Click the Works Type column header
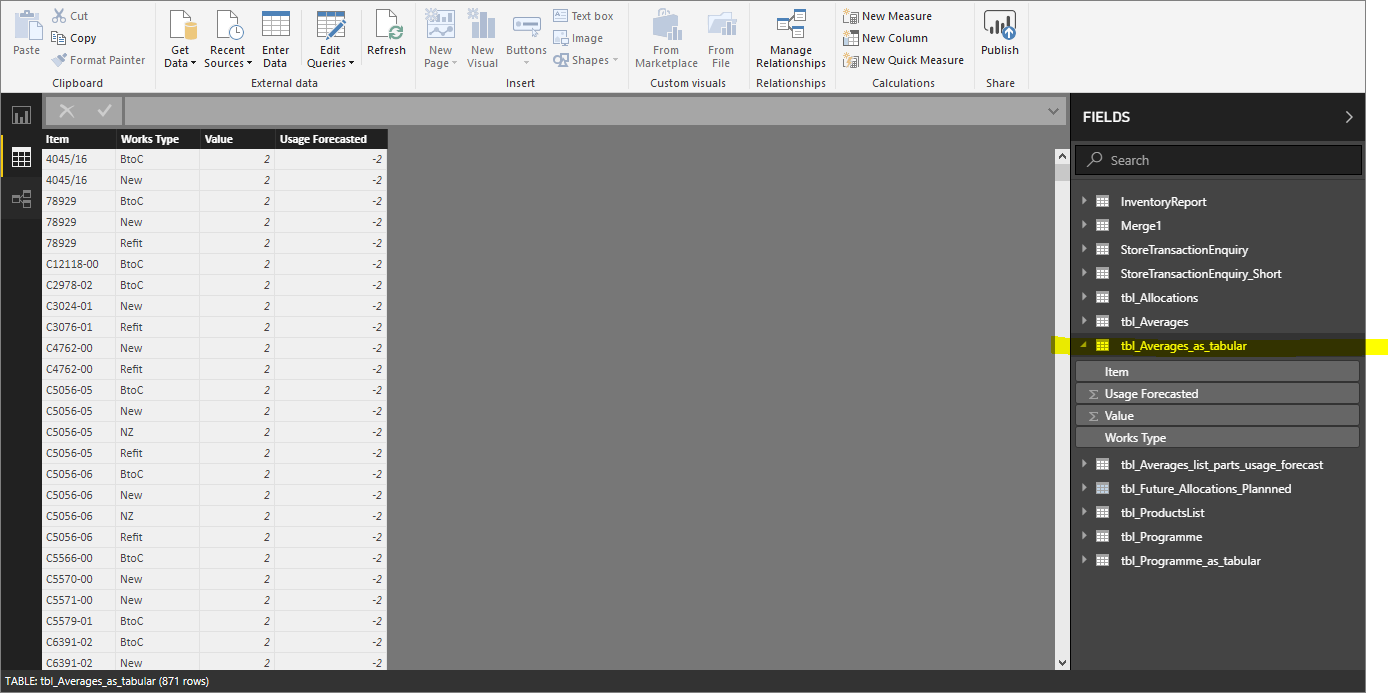 pyautogui.click(x=157, y=139)
